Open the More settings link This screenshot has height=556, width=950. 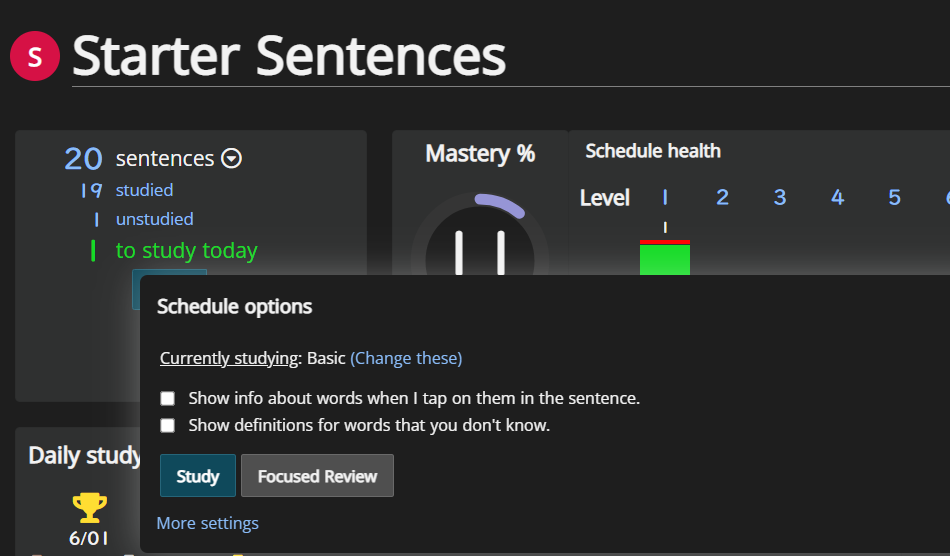click(x=208, y=523)
